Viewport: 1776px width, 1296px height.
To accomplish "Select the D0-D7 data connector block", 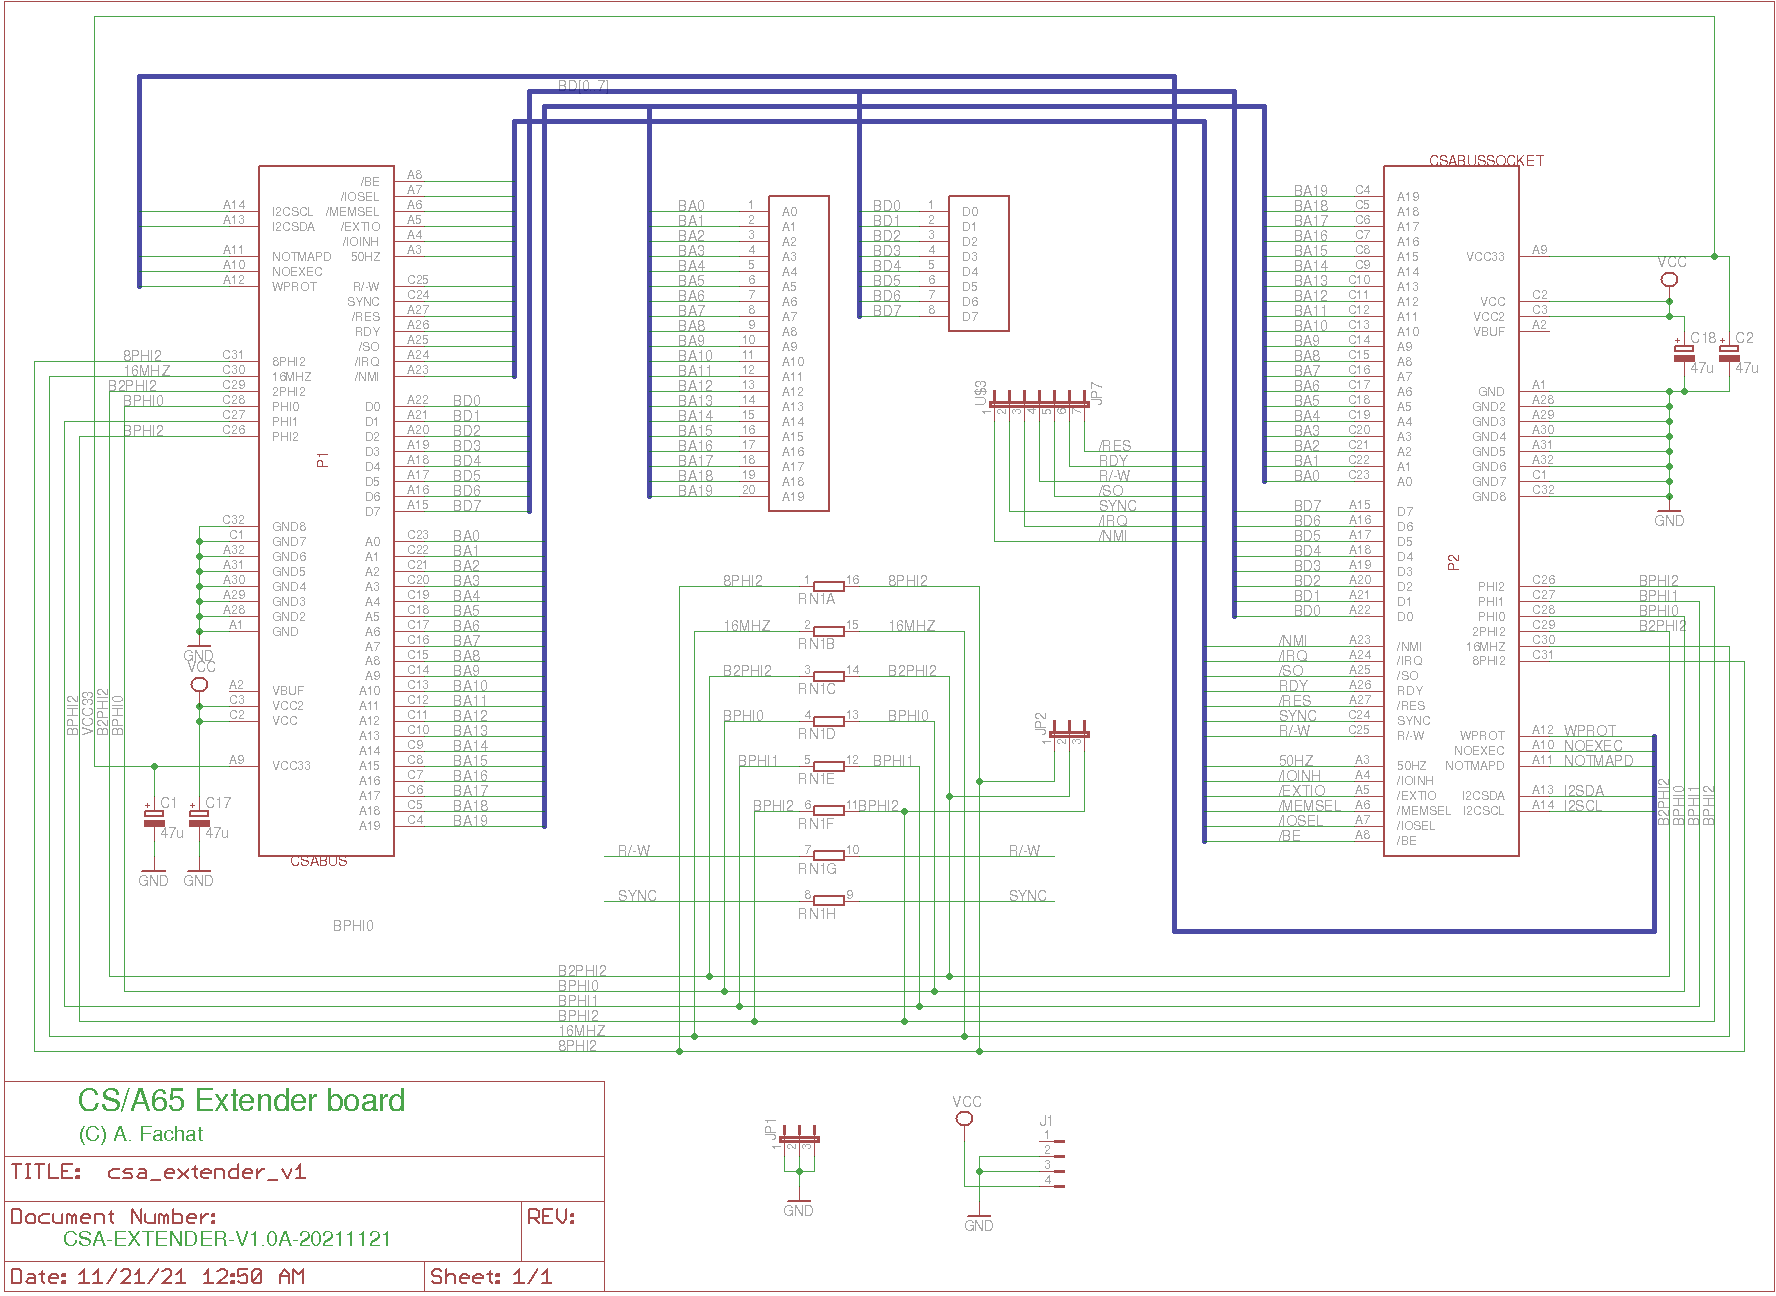I will [978, 263].
